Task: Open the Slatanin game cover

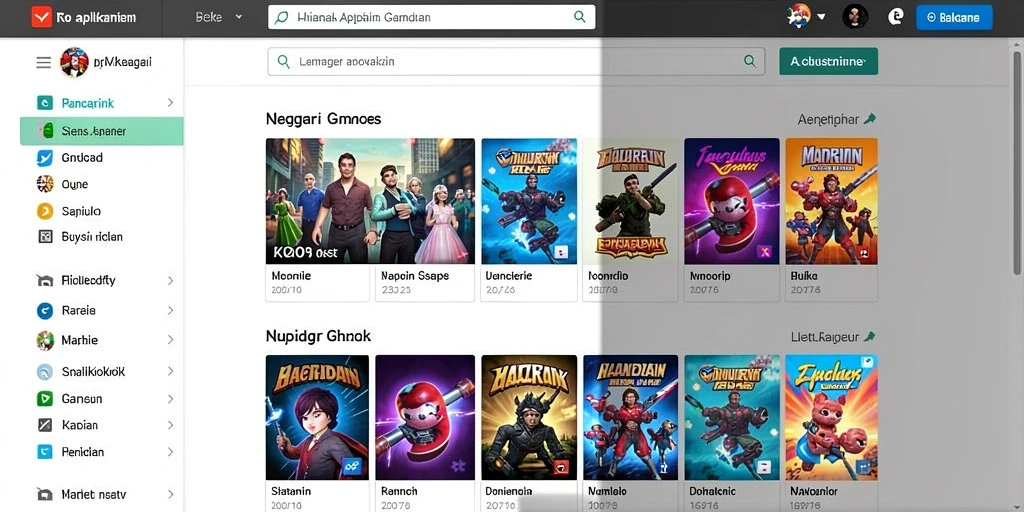Action: point(317,417)
